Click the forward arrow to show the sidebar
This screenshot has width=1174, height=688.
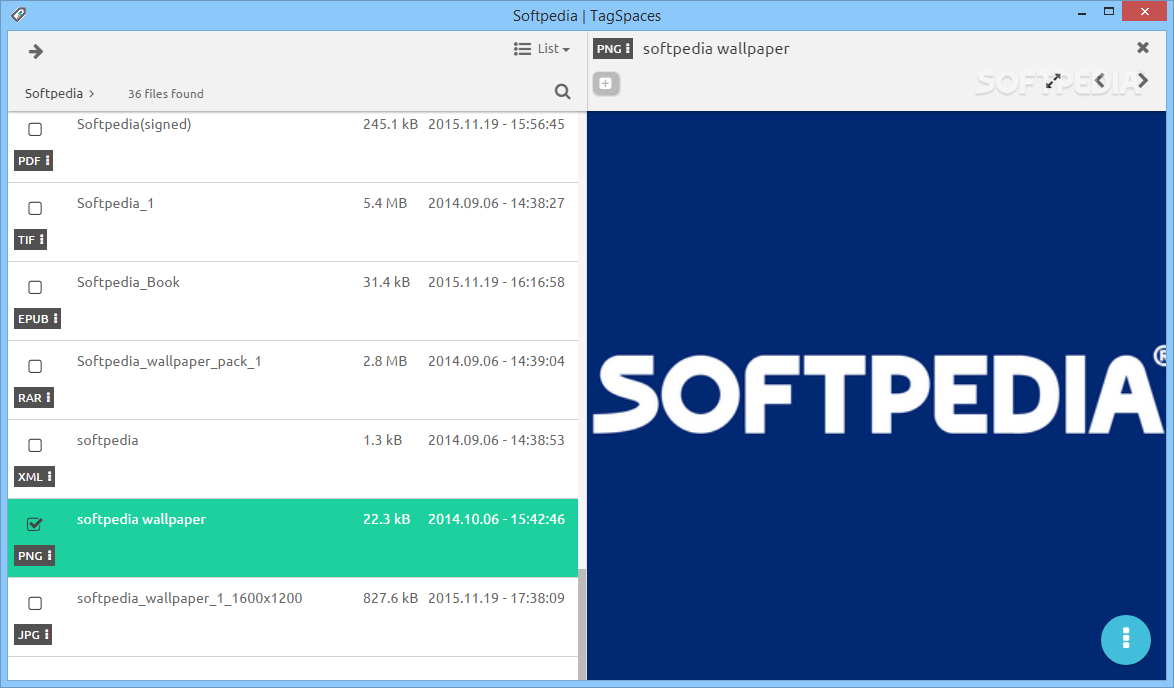tap(36, 51)
